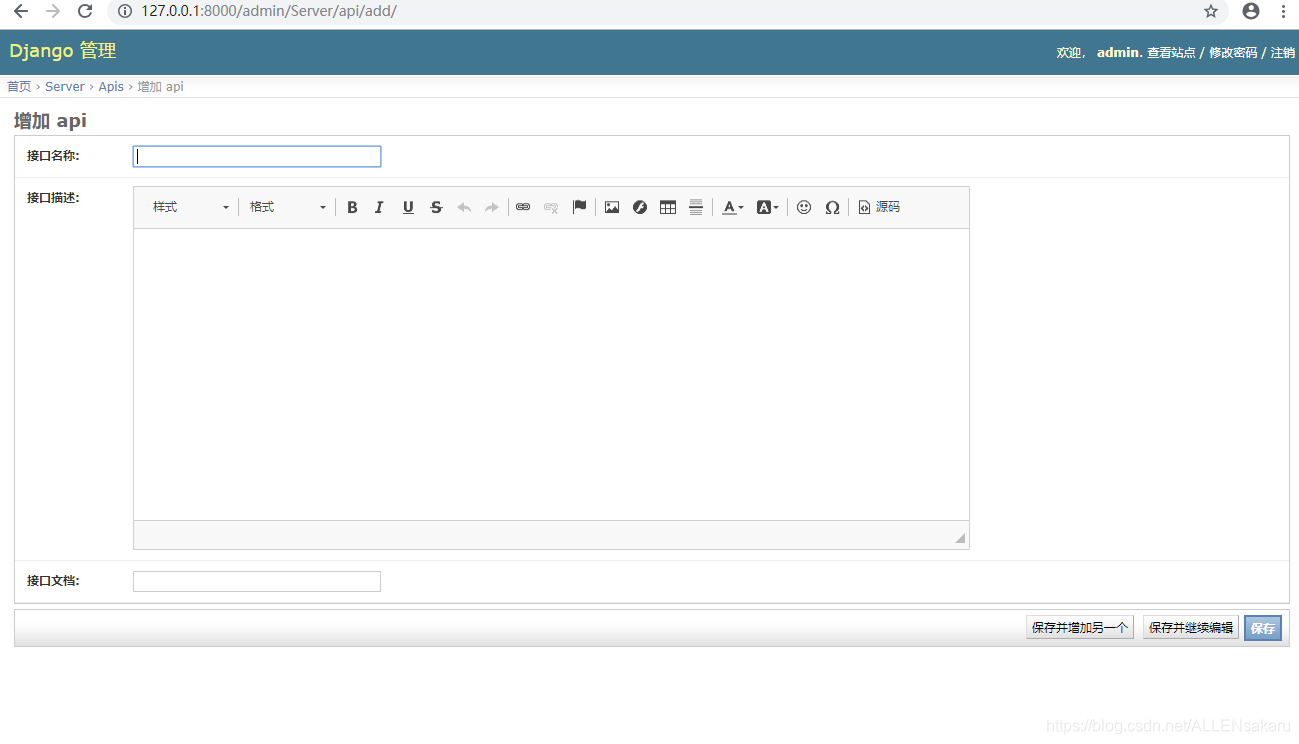Click the undo arrow in editor
This screenshot has width=1299, height=744.
click(x=464, y=207)
